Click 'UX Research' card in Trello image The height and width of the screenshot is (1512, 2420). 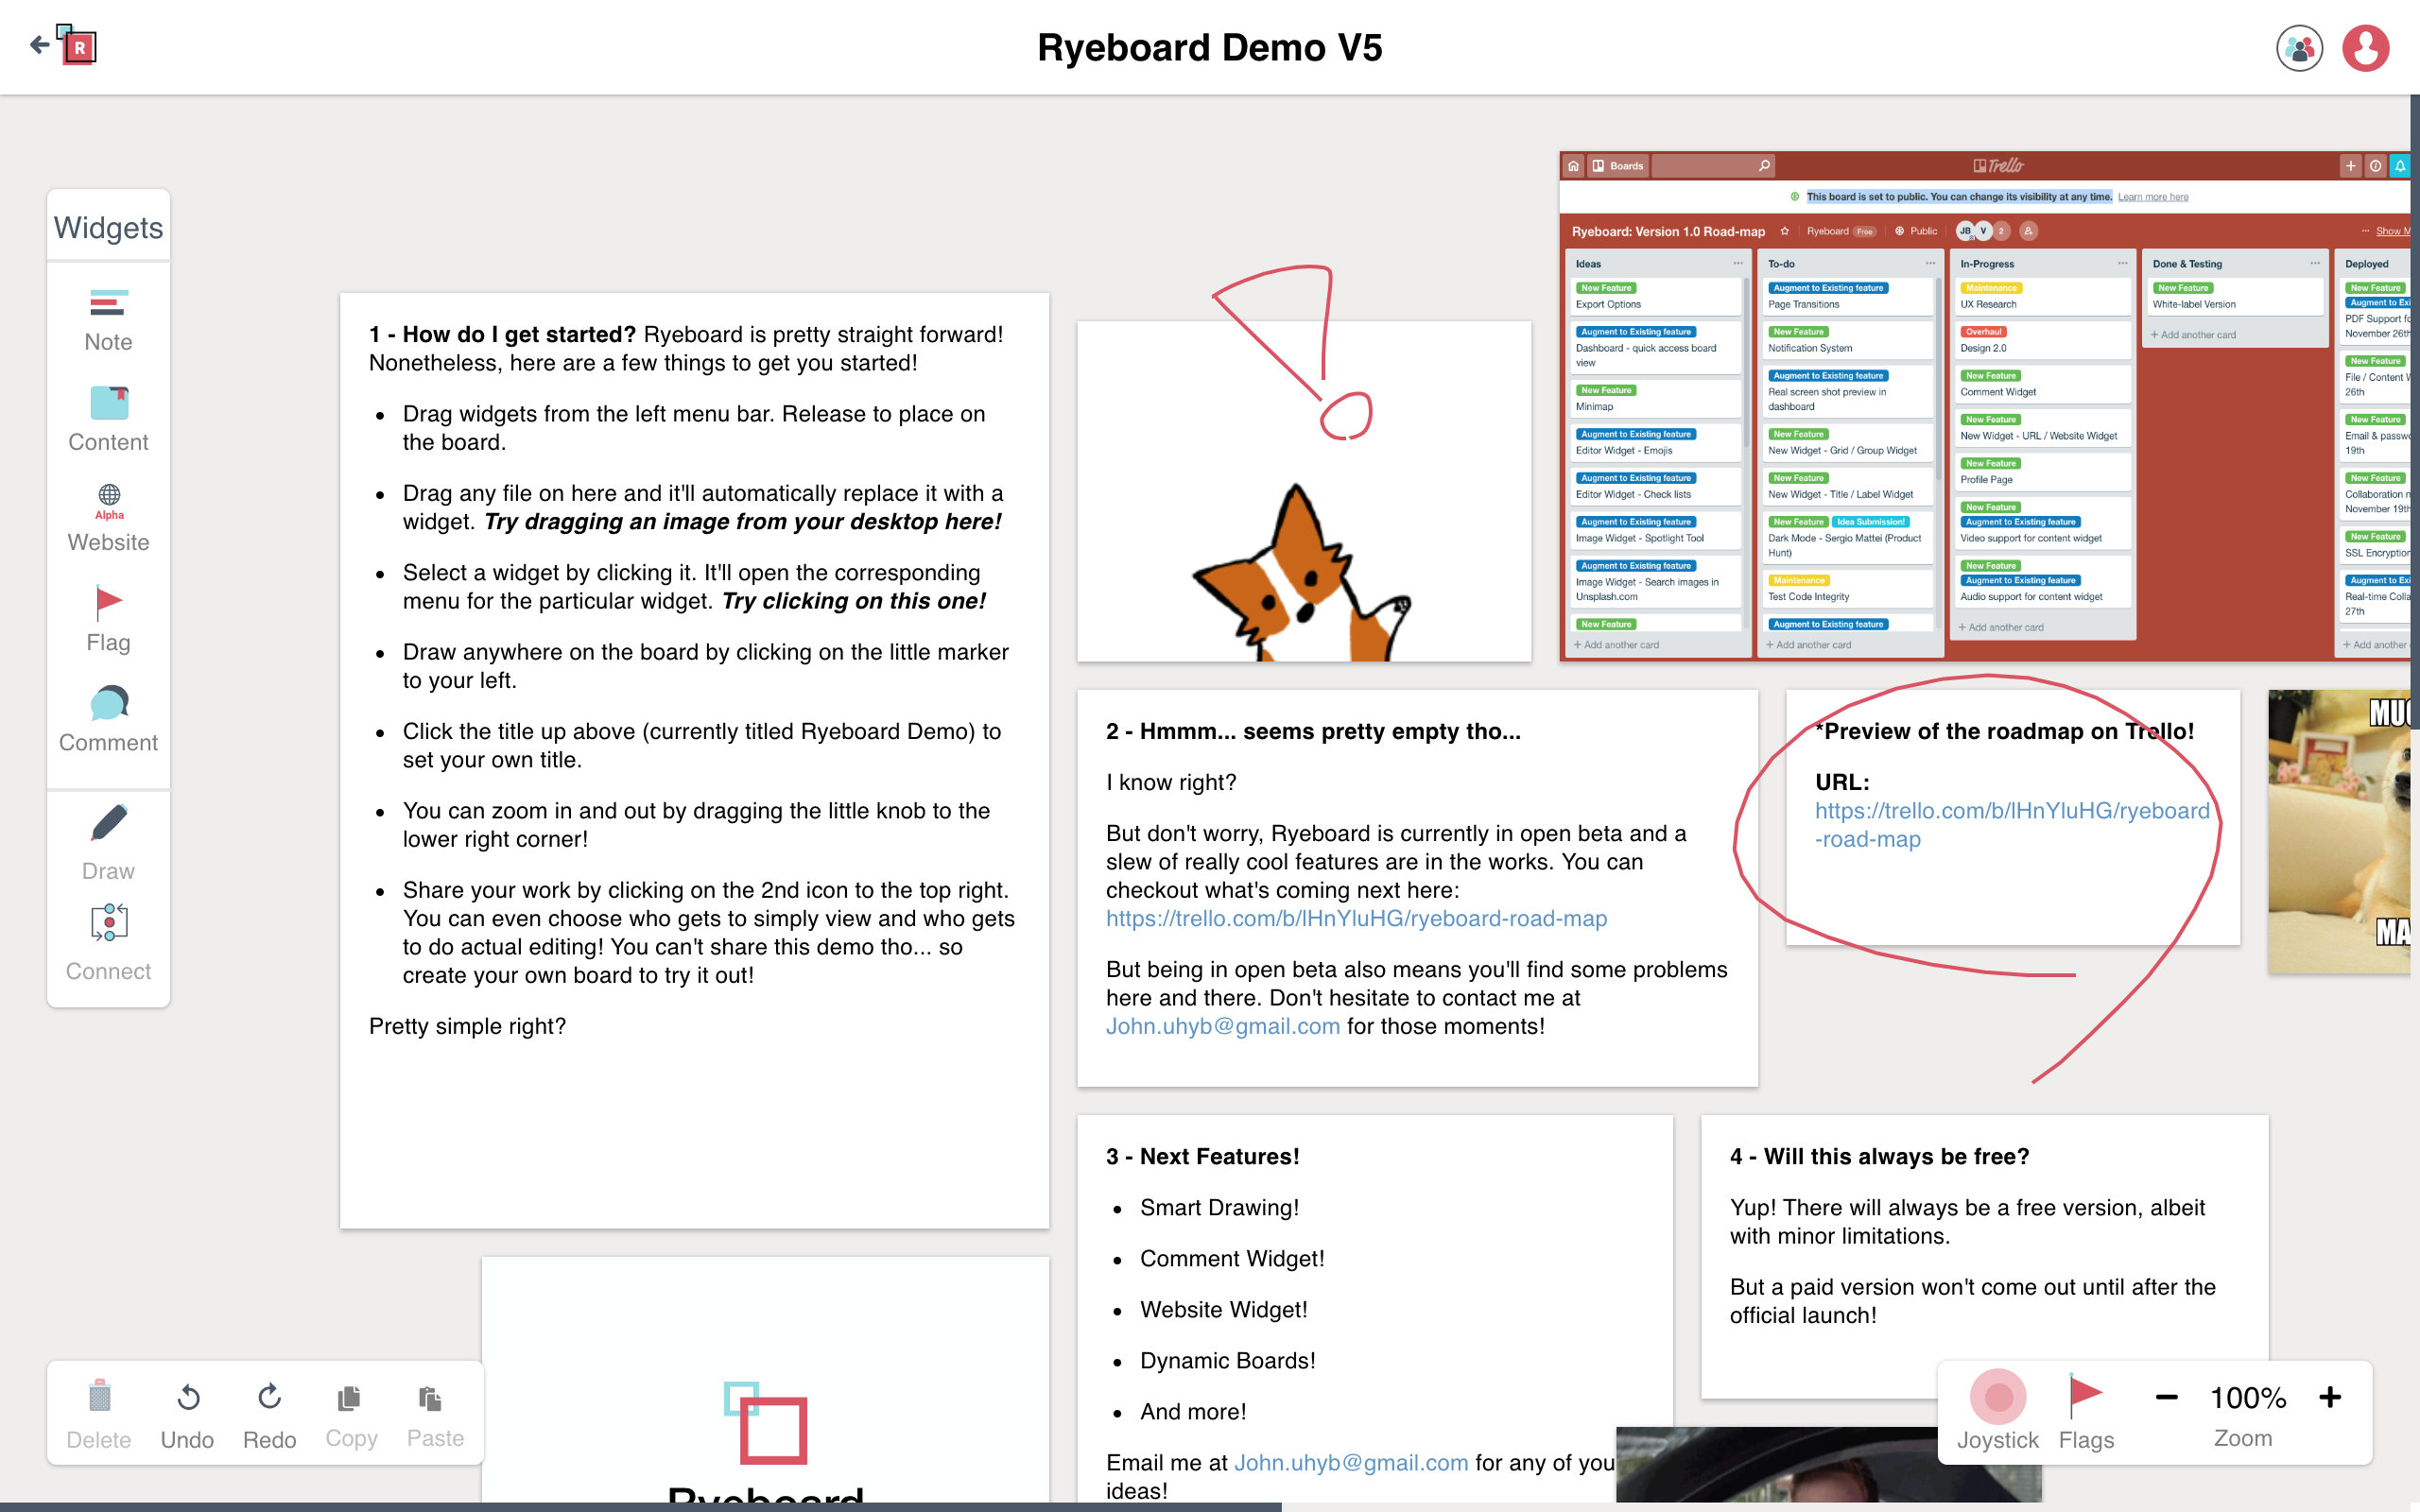click(2042, 296)
